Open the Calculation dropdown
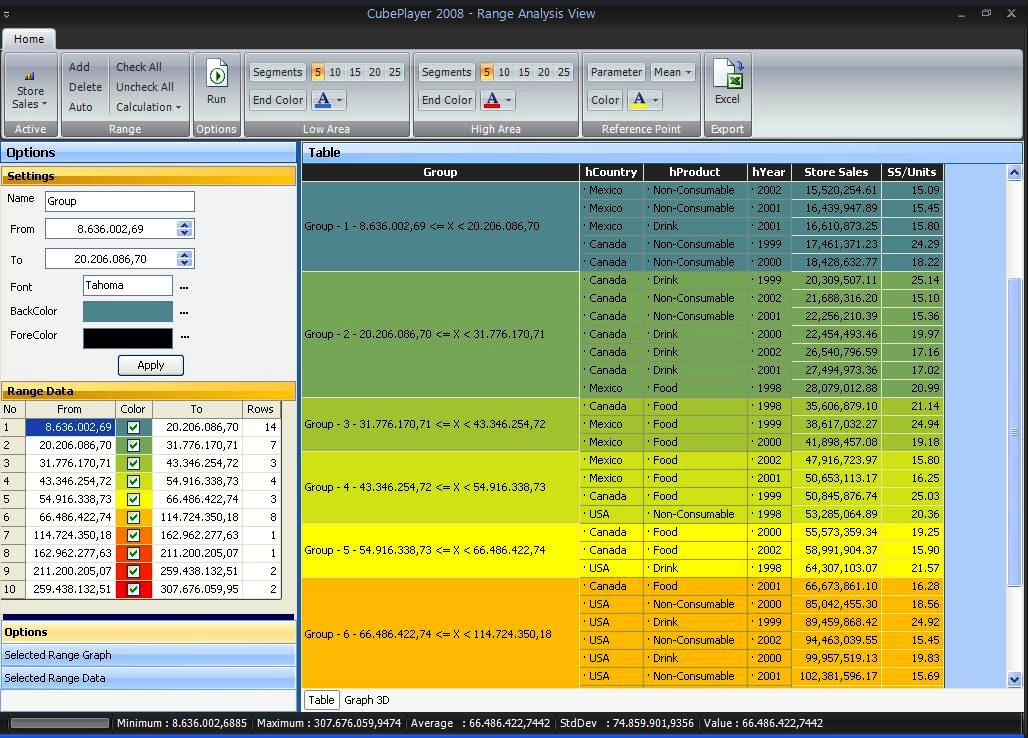Viewport: 1028px width, 738px height. [x=148, y=107]
